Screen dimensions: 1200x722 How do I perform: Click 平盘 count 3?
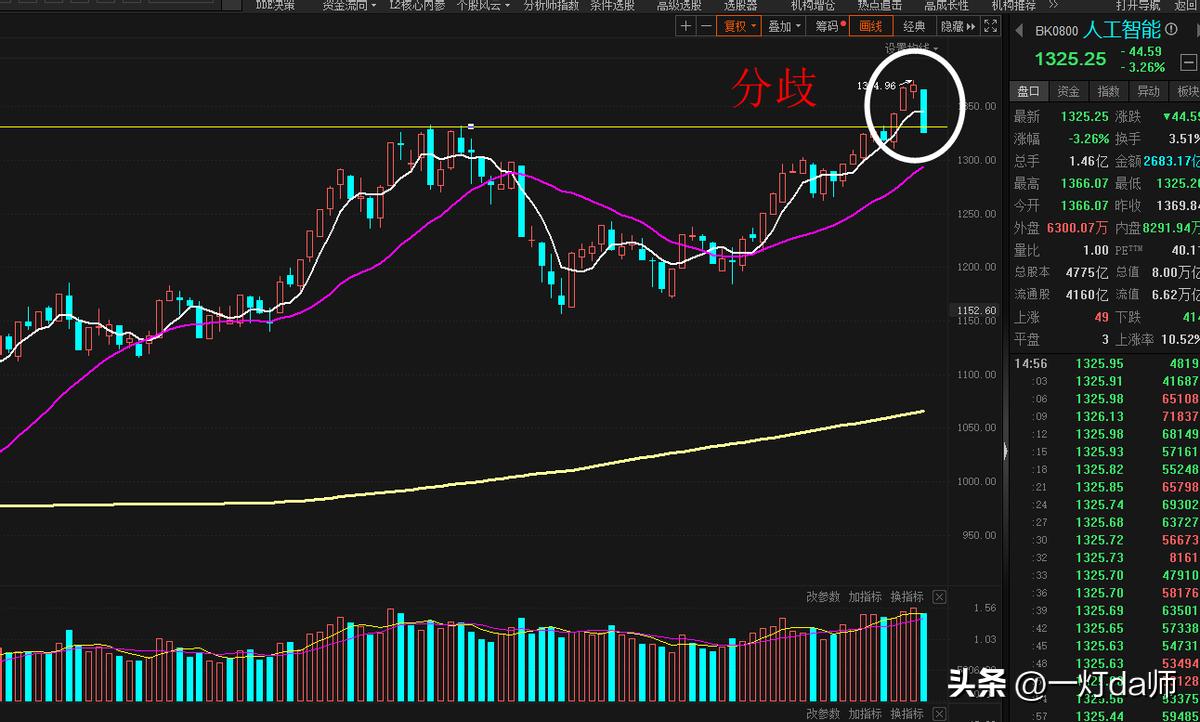click(1105, 340)
